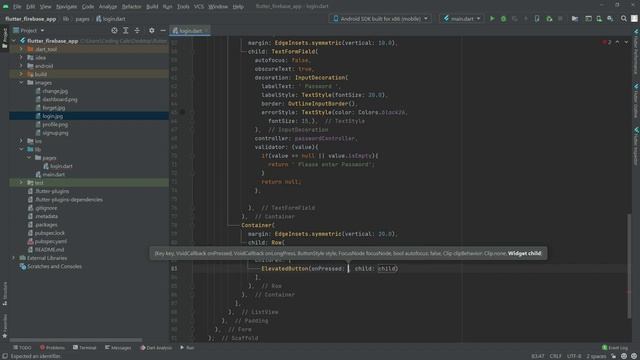The height and width of the screenshot is (360, 640).
Task: Click previous highlighted error arrow
Action: [x=617, y=42]
